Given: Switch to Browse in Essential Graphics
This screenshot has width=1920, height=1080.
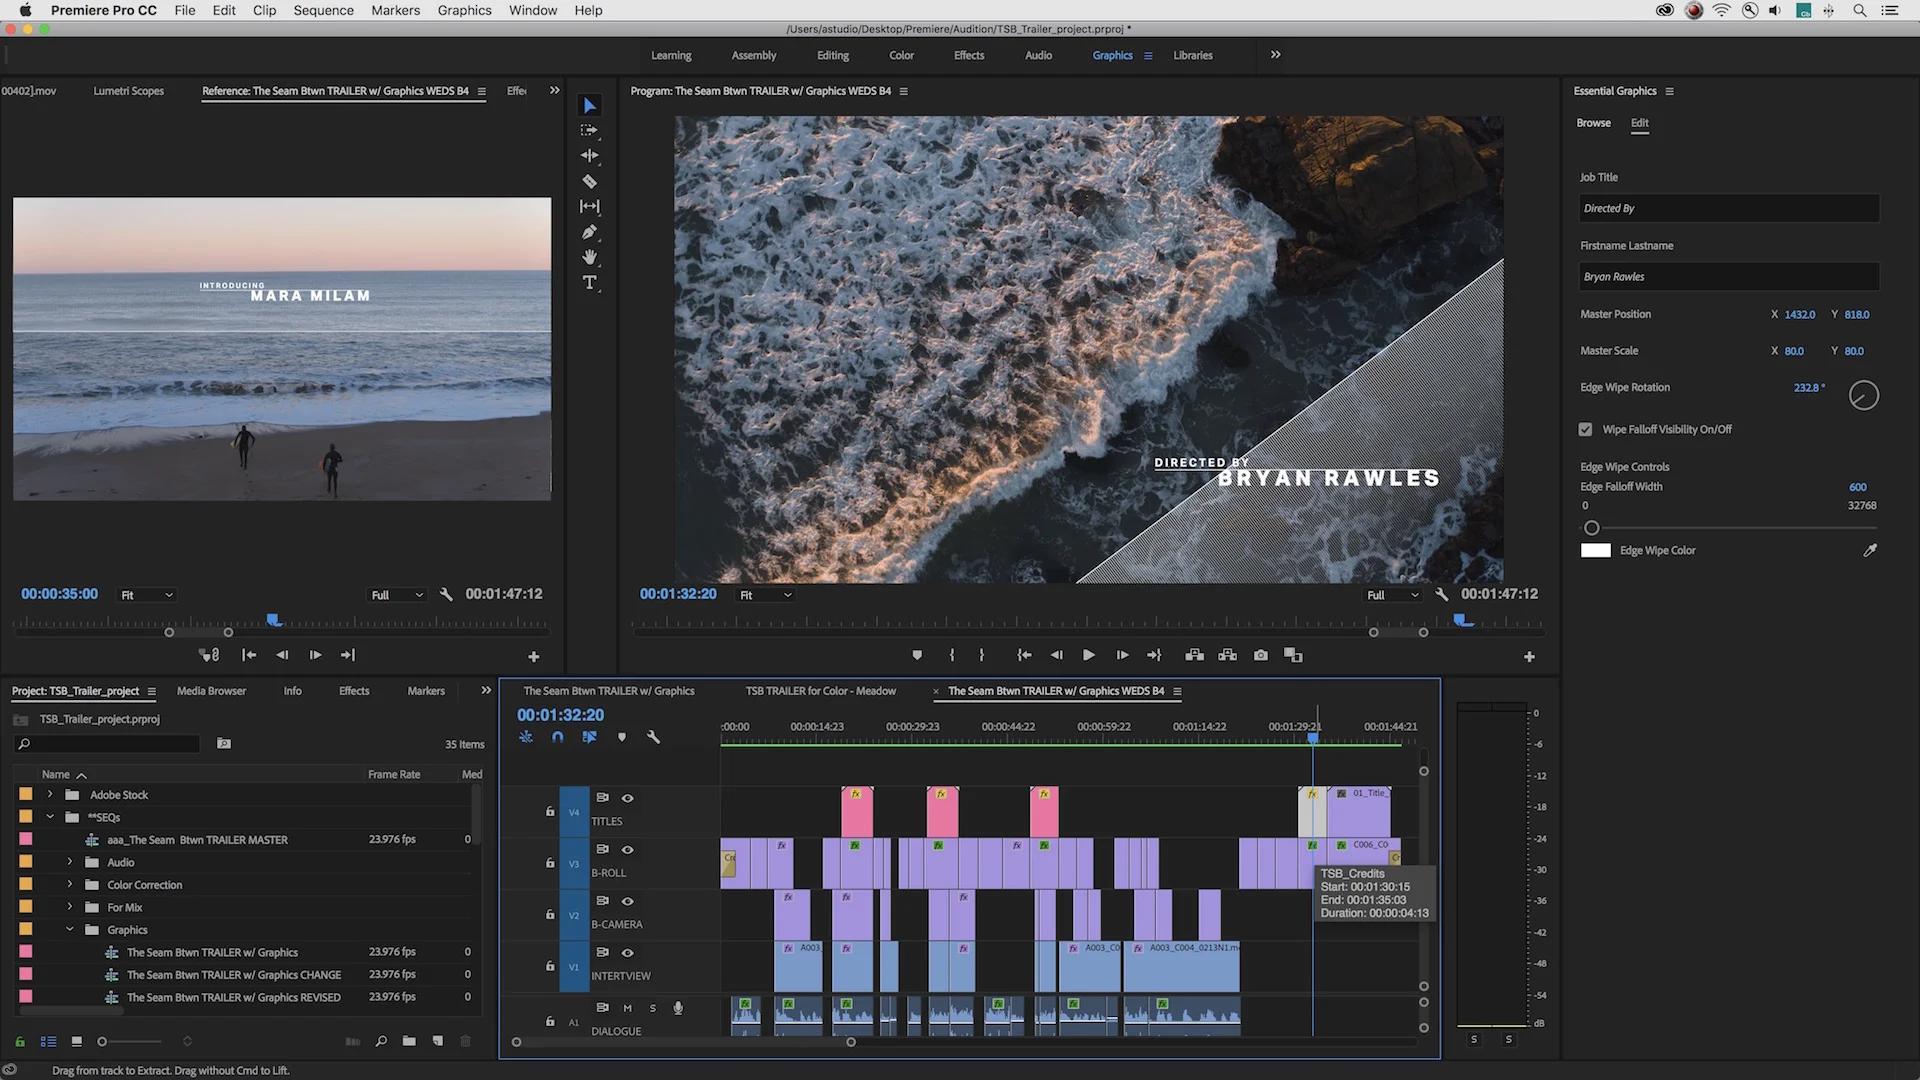Looking at the screenshot, I should coord(1593,123).
